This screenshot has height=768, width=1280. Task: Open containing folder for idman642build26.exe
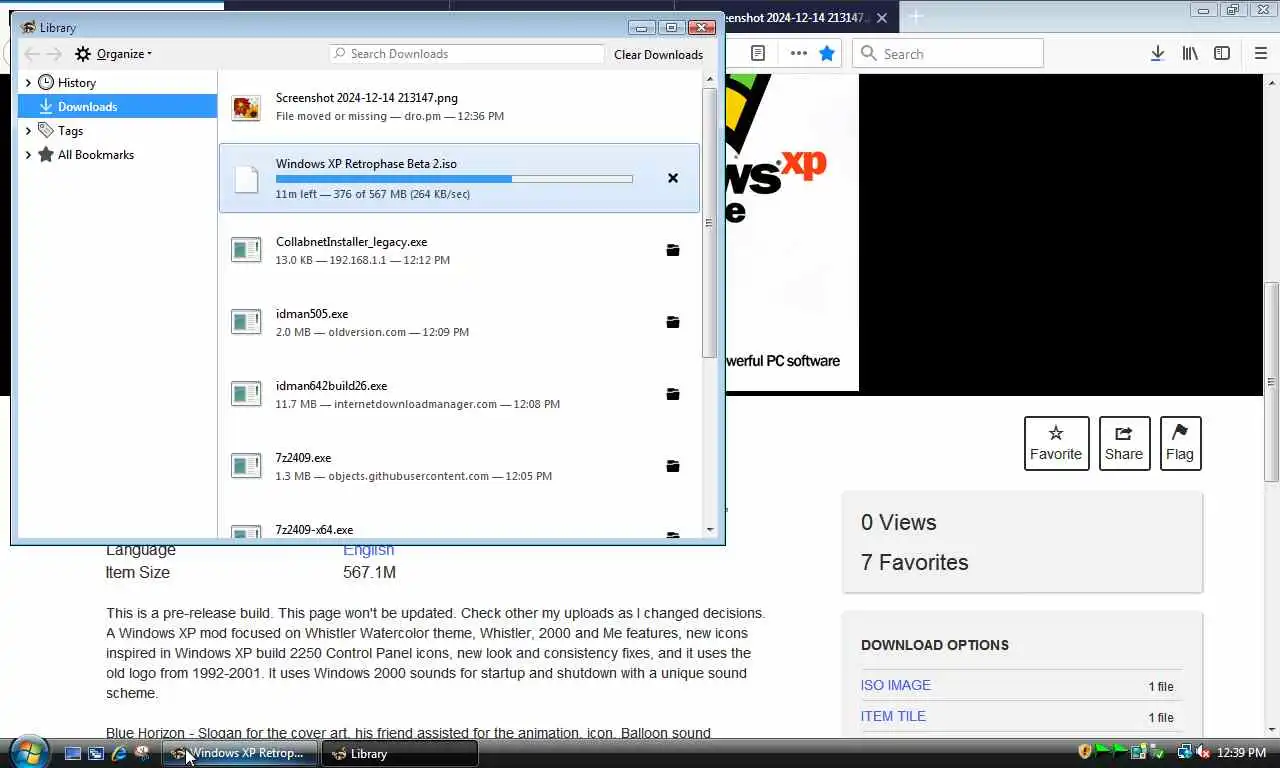point(673,394)
